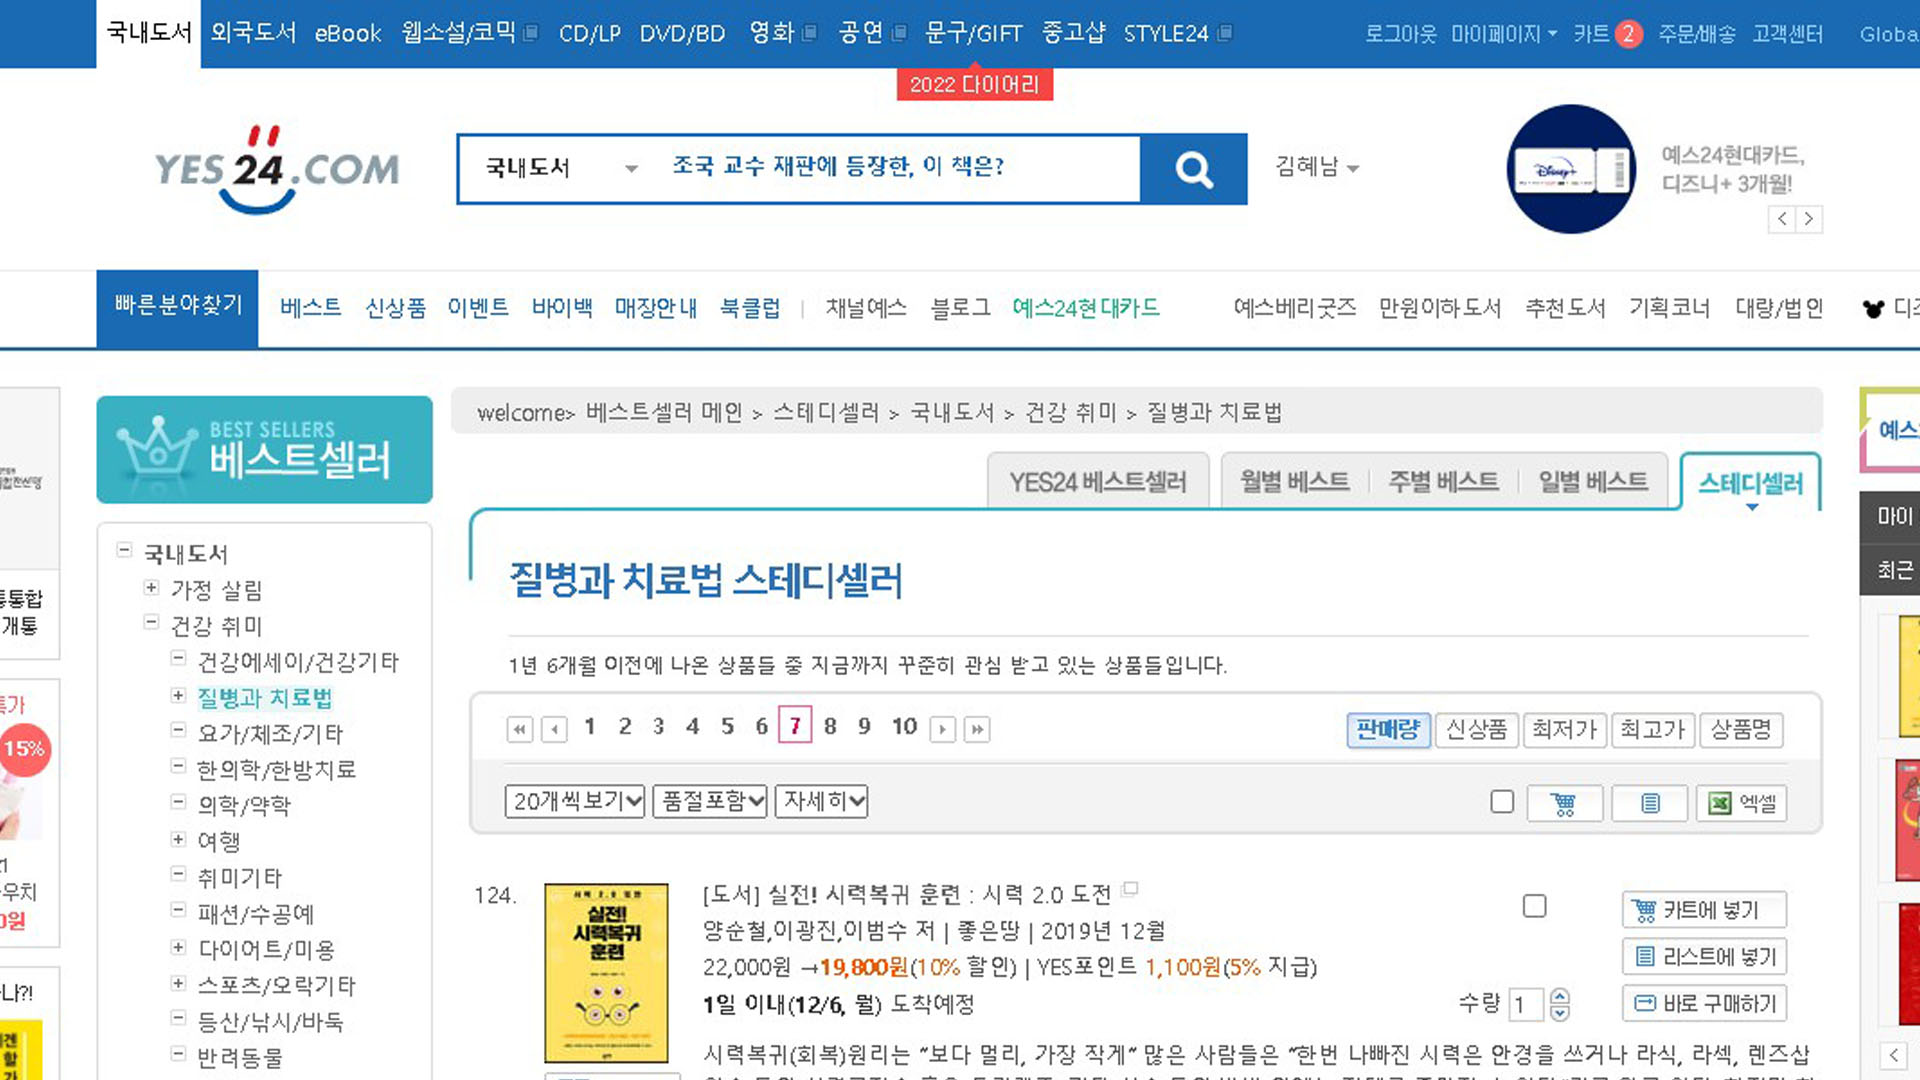Open the 마이페이지 dropdown menu
This screenshot has width=1920, height=1080.
1504,34
